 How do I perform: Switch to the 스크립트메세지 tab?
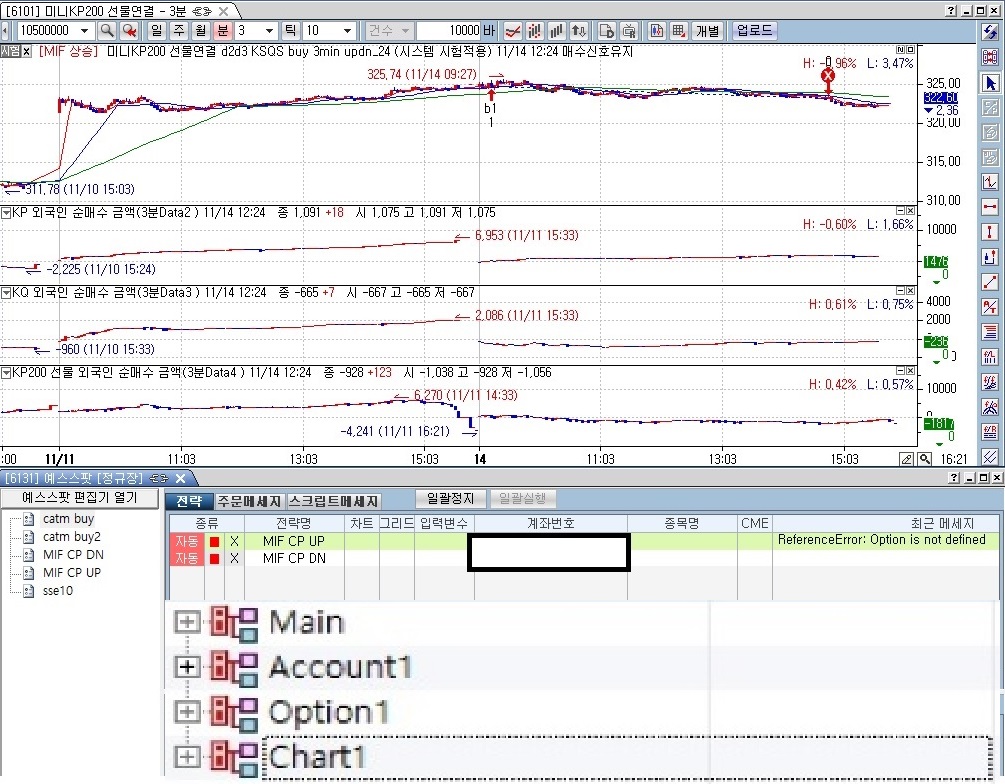[333, 501]
